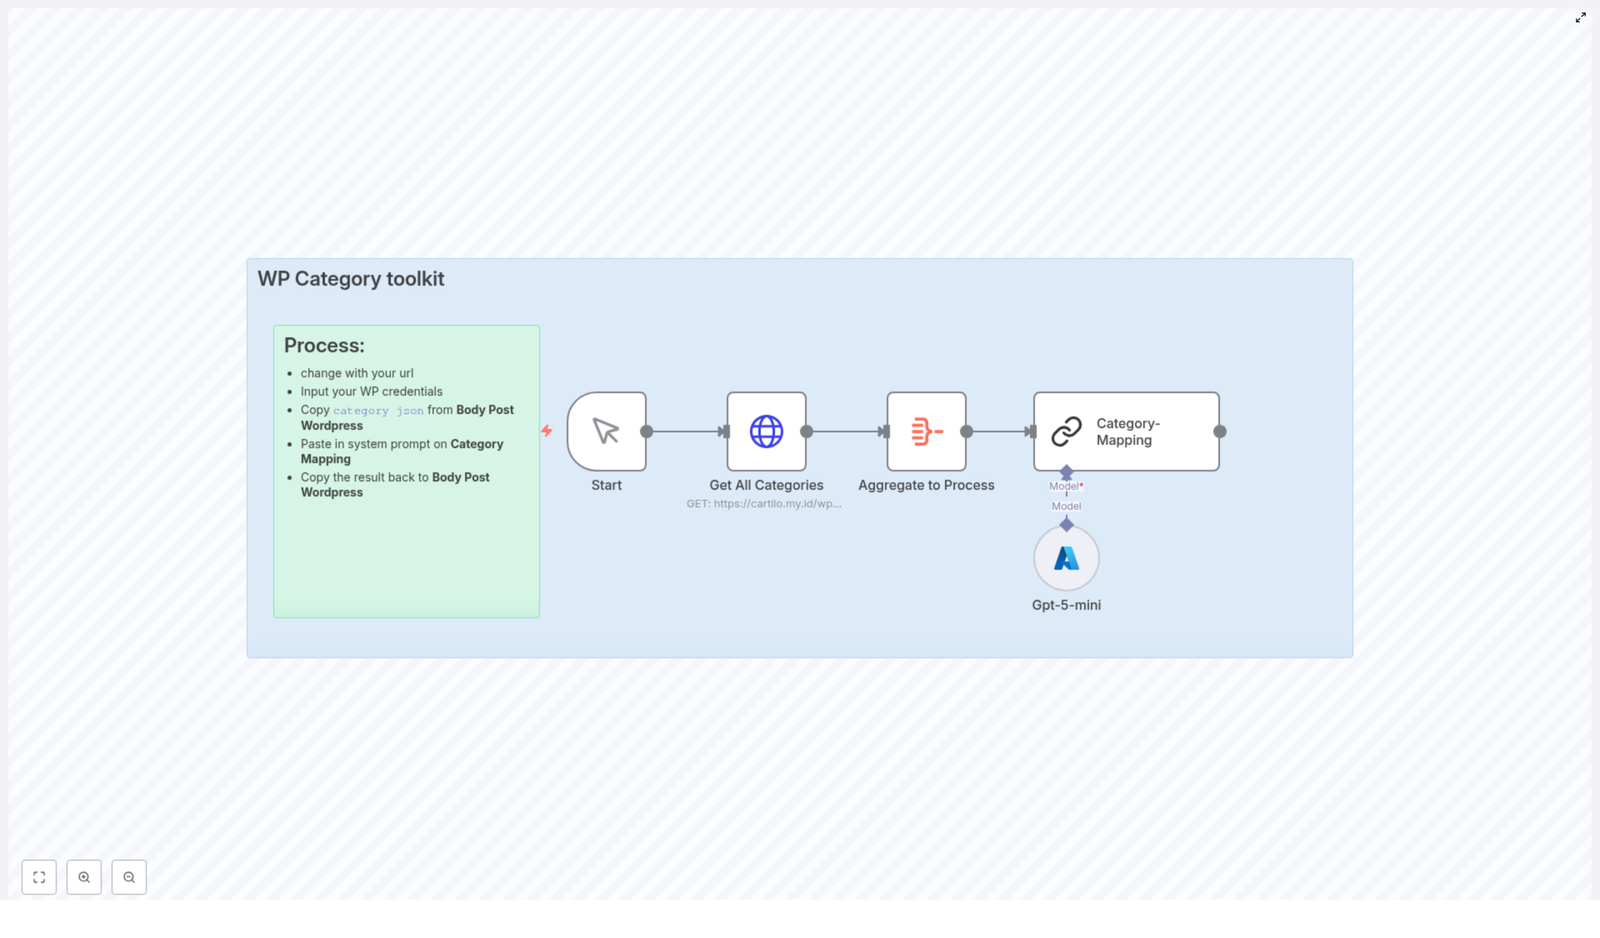Select the Azure icon on the Gpt-5-mini node
Viewport: 1600px width, 938px height.
(x=1066, y=558)
